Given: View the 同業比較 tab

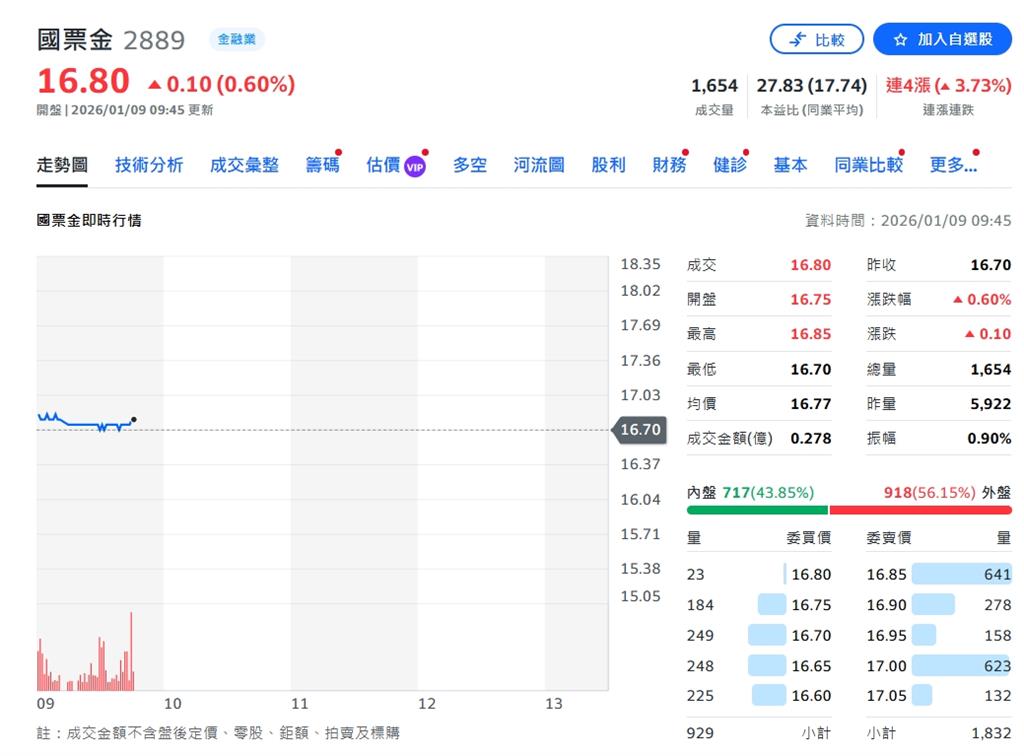Looking at the screenshot, I should [x=868, y=164].
